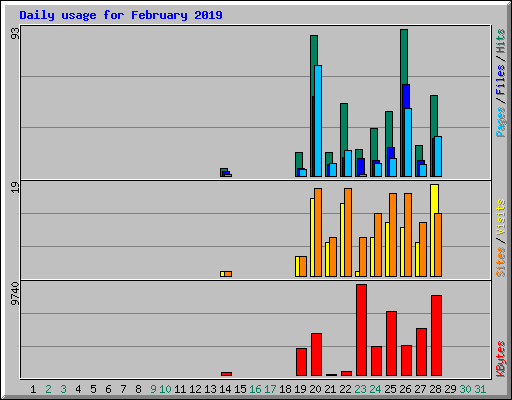Click the red KBytes bar for day 28
Image resolution: width=512 pixels, height=400 pixels.
click(x=436, y=335)
